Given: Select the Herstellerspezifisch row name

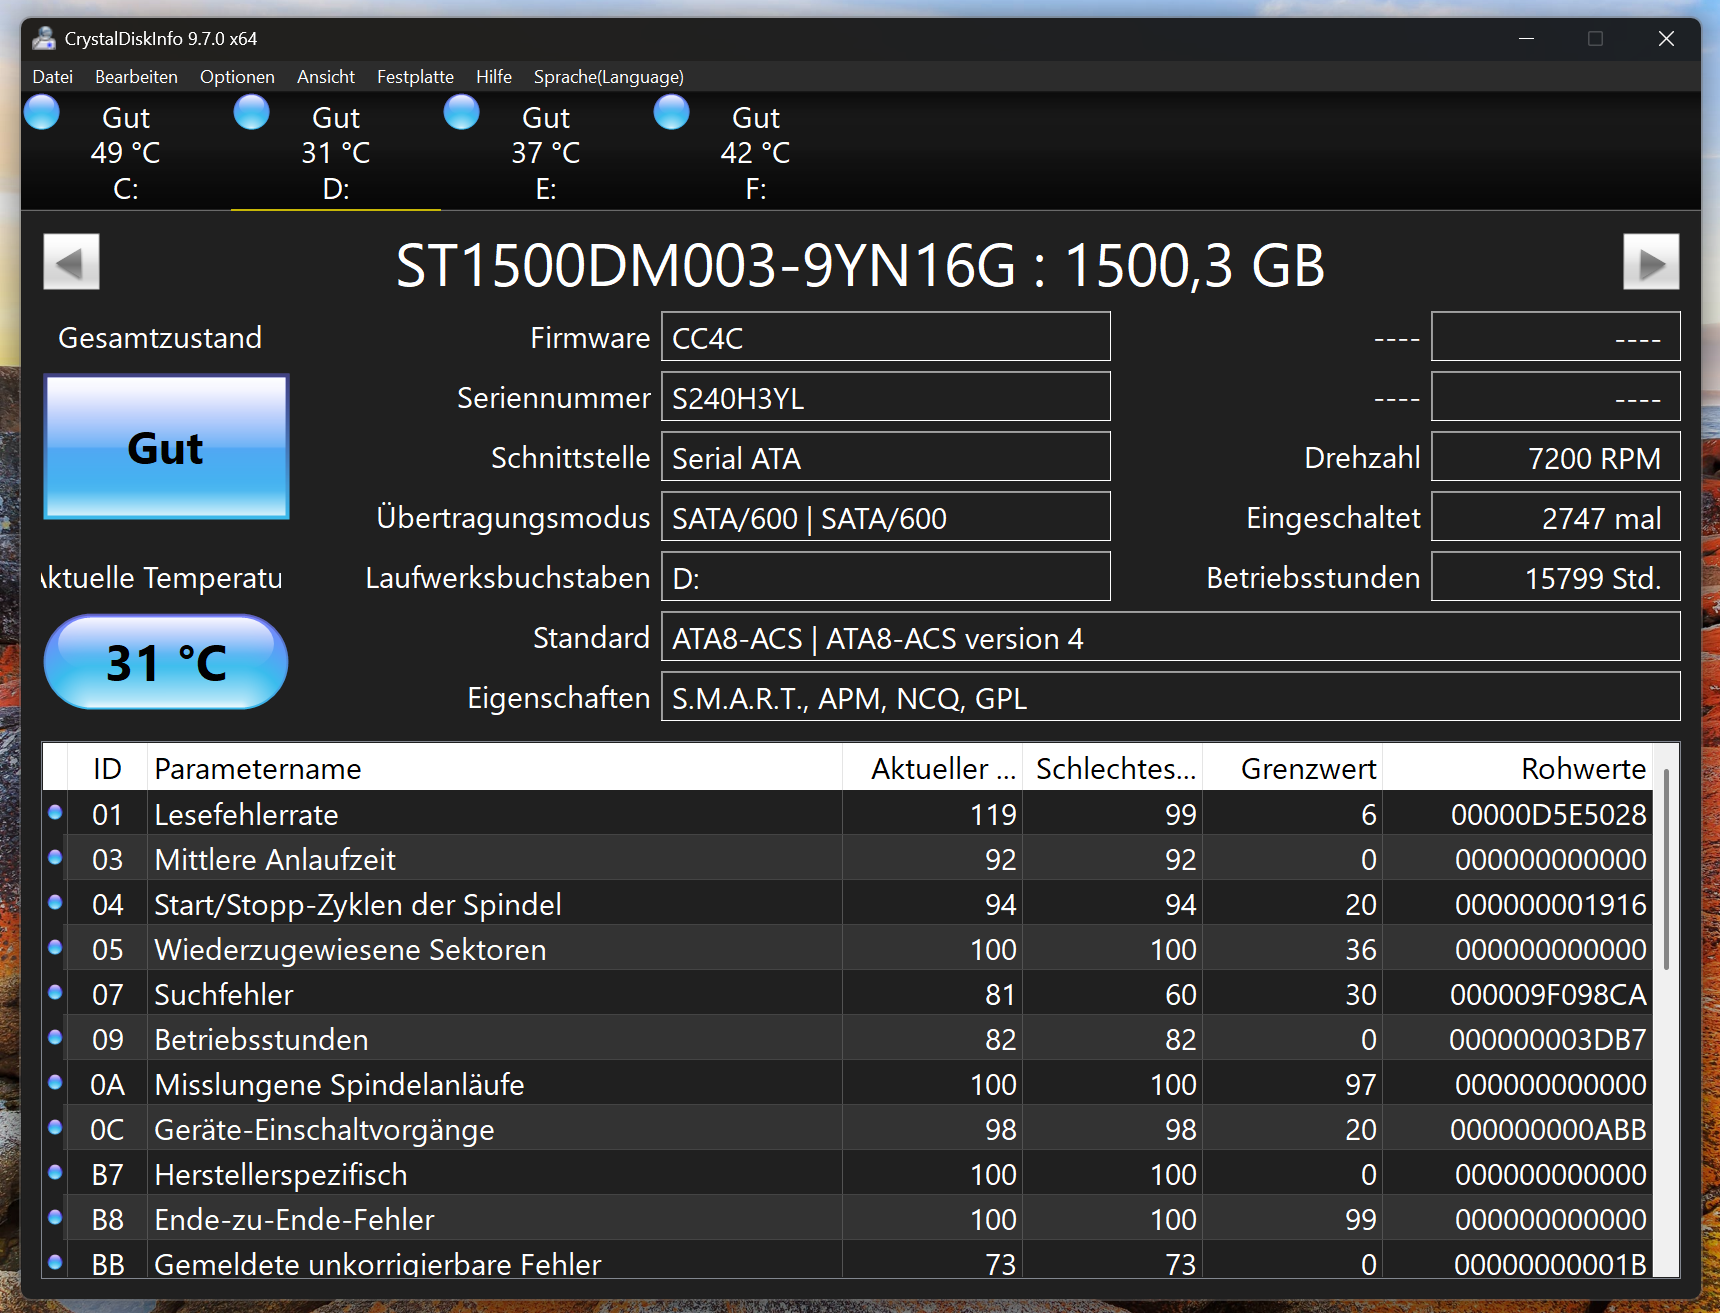Looking at the screenshot, I should (x=281, y=1175).
